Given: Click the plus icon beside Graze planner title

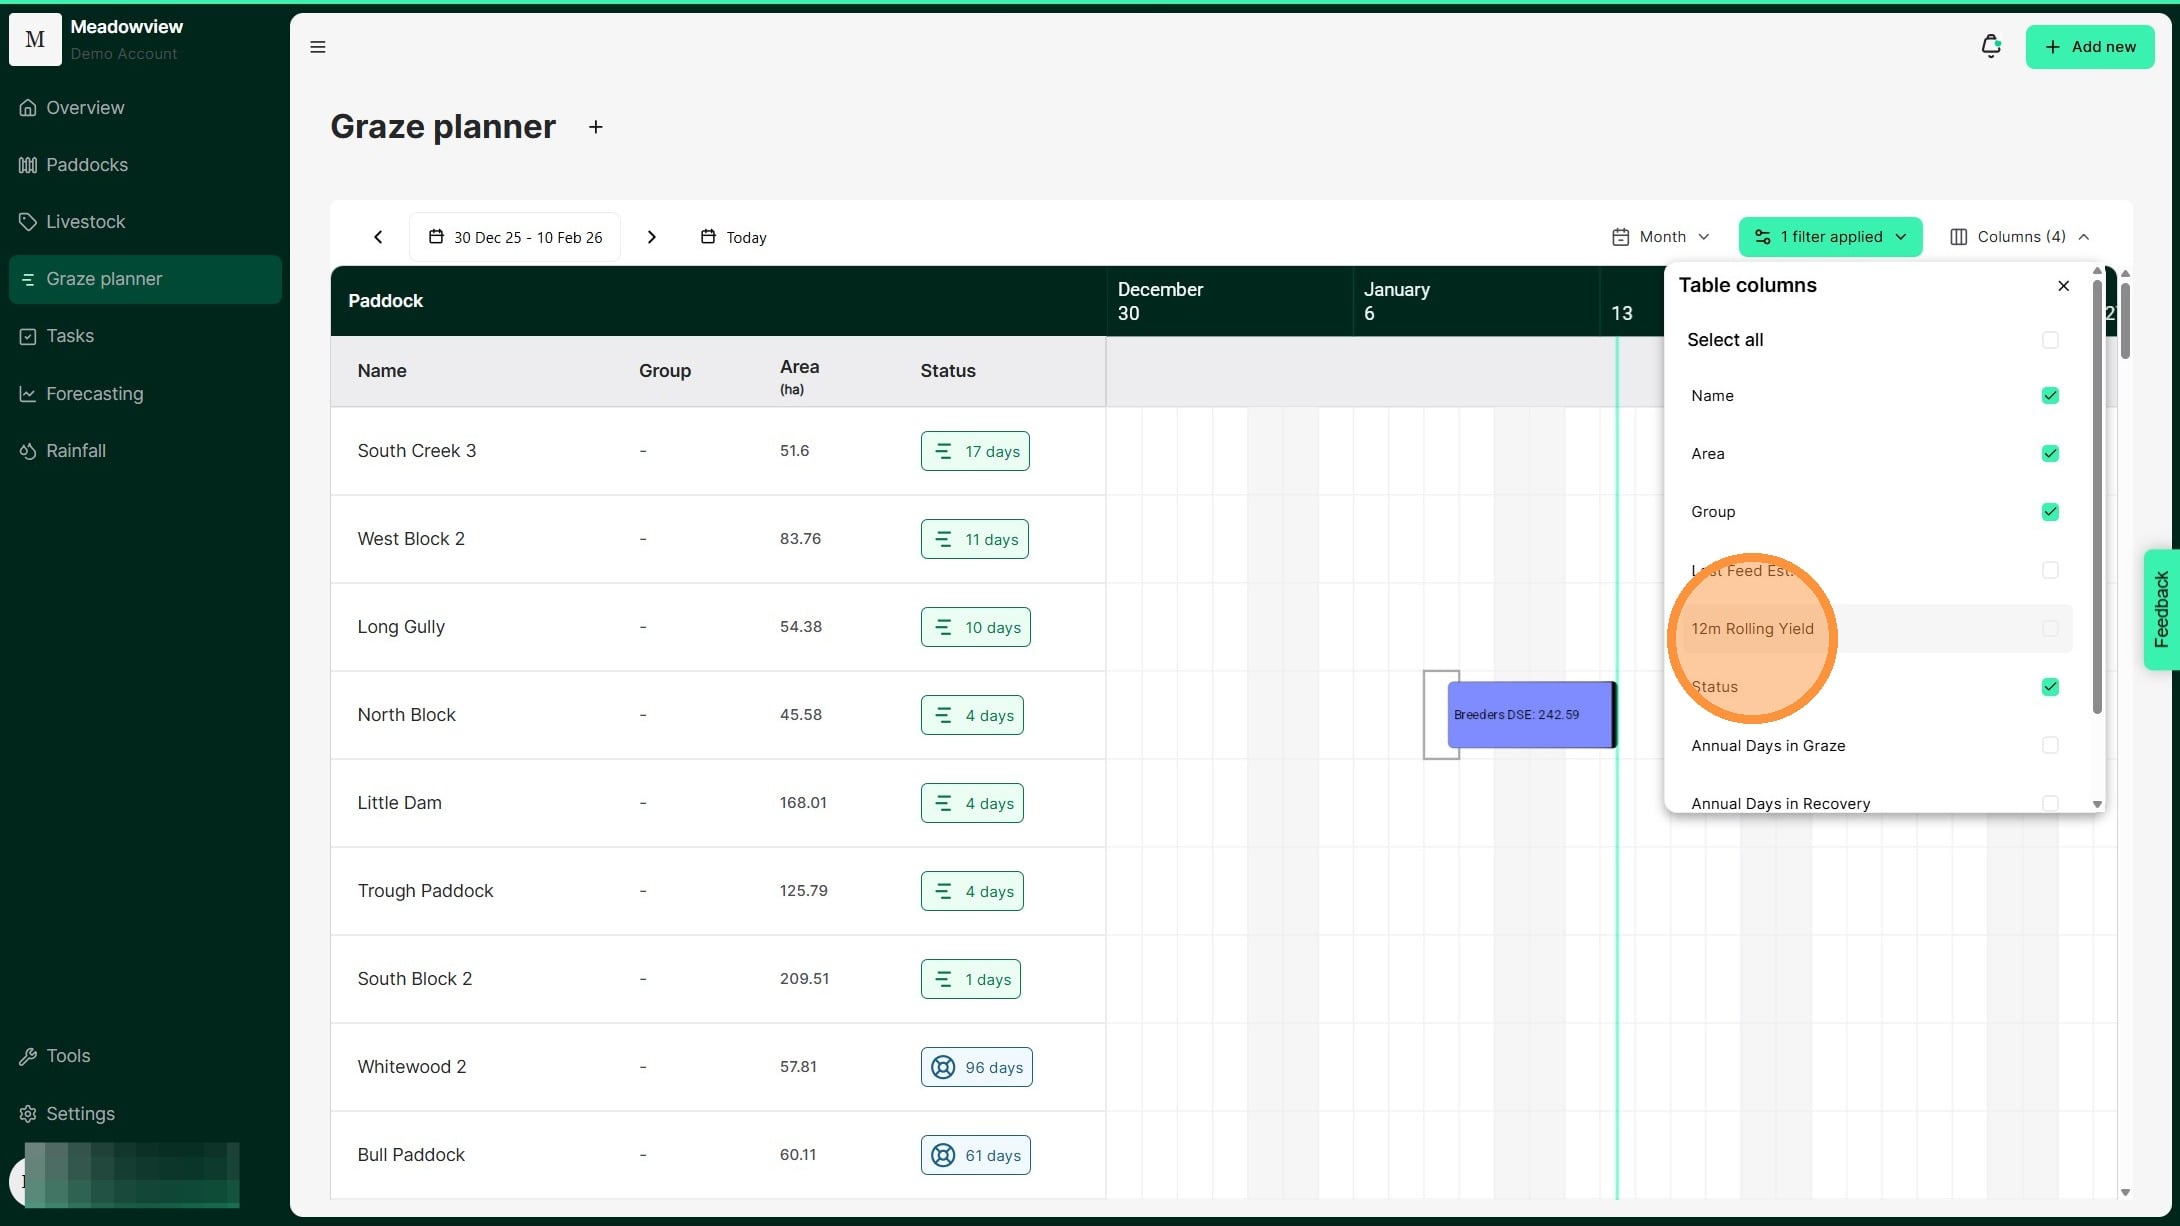Looking at the screenshot, I should 595,127.
